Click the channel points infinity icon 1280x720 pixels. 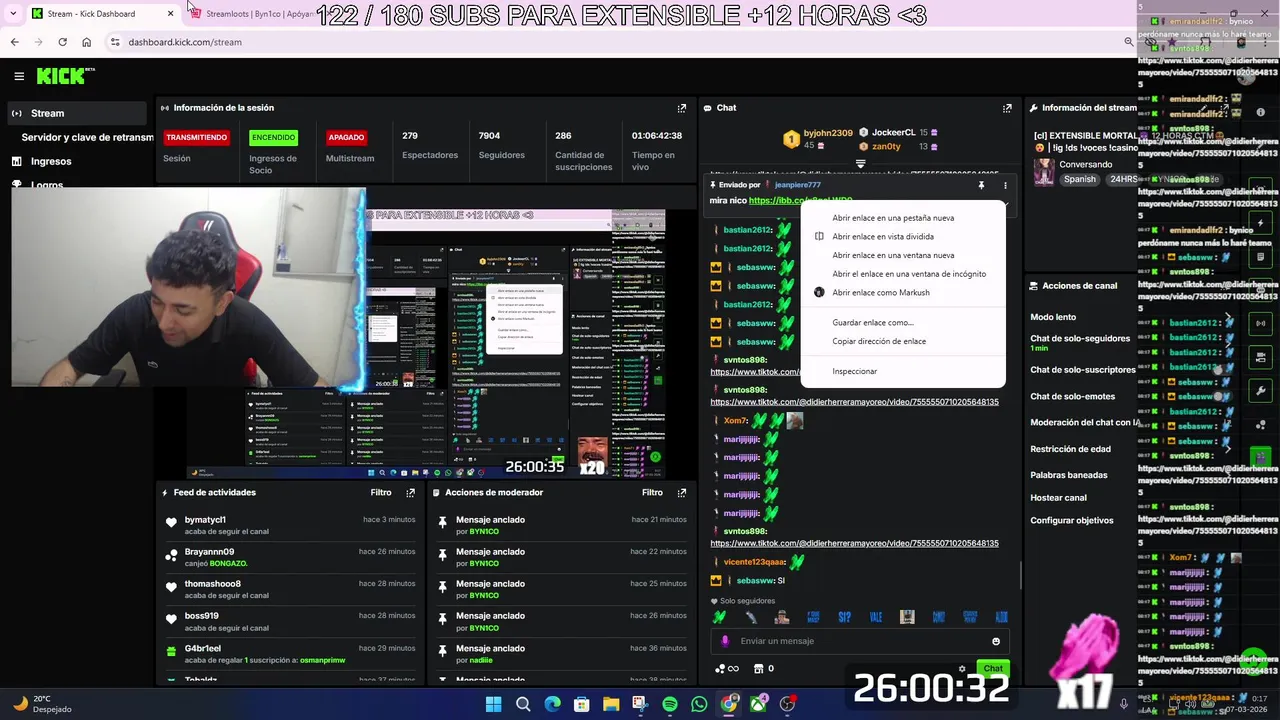pos(727,669)
